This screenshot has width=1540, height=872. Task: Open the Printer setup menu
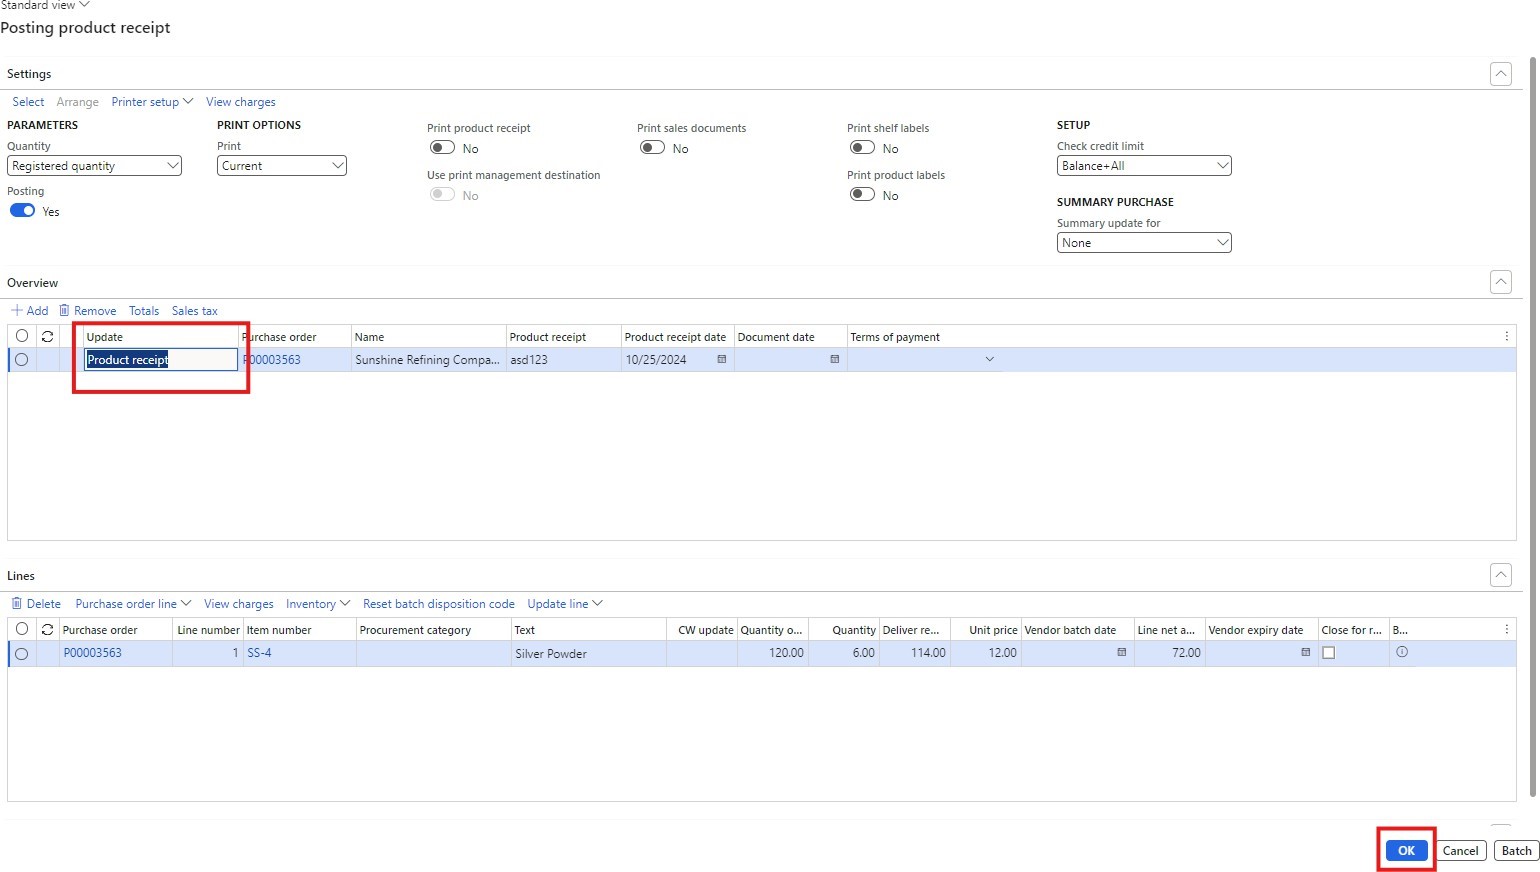[x=152, y=102]
